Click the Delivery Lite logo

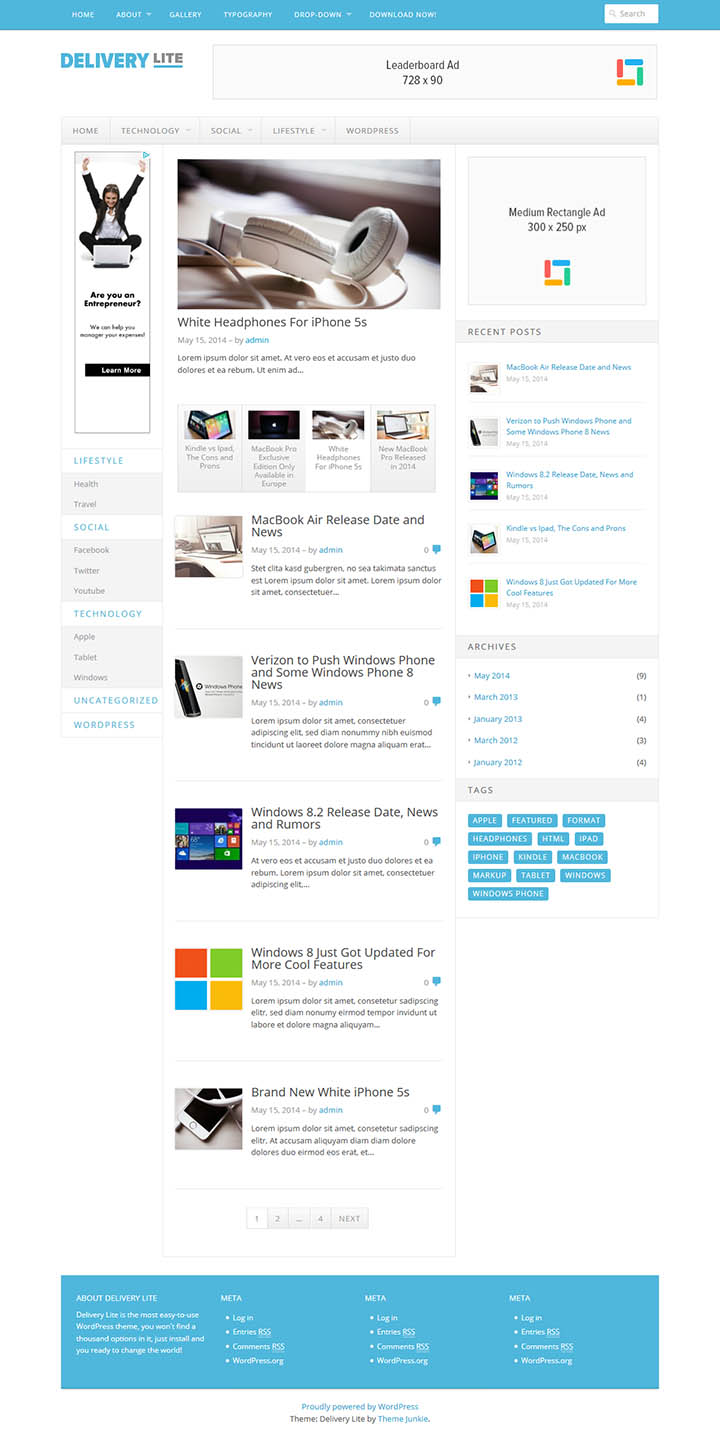[122, 60]
